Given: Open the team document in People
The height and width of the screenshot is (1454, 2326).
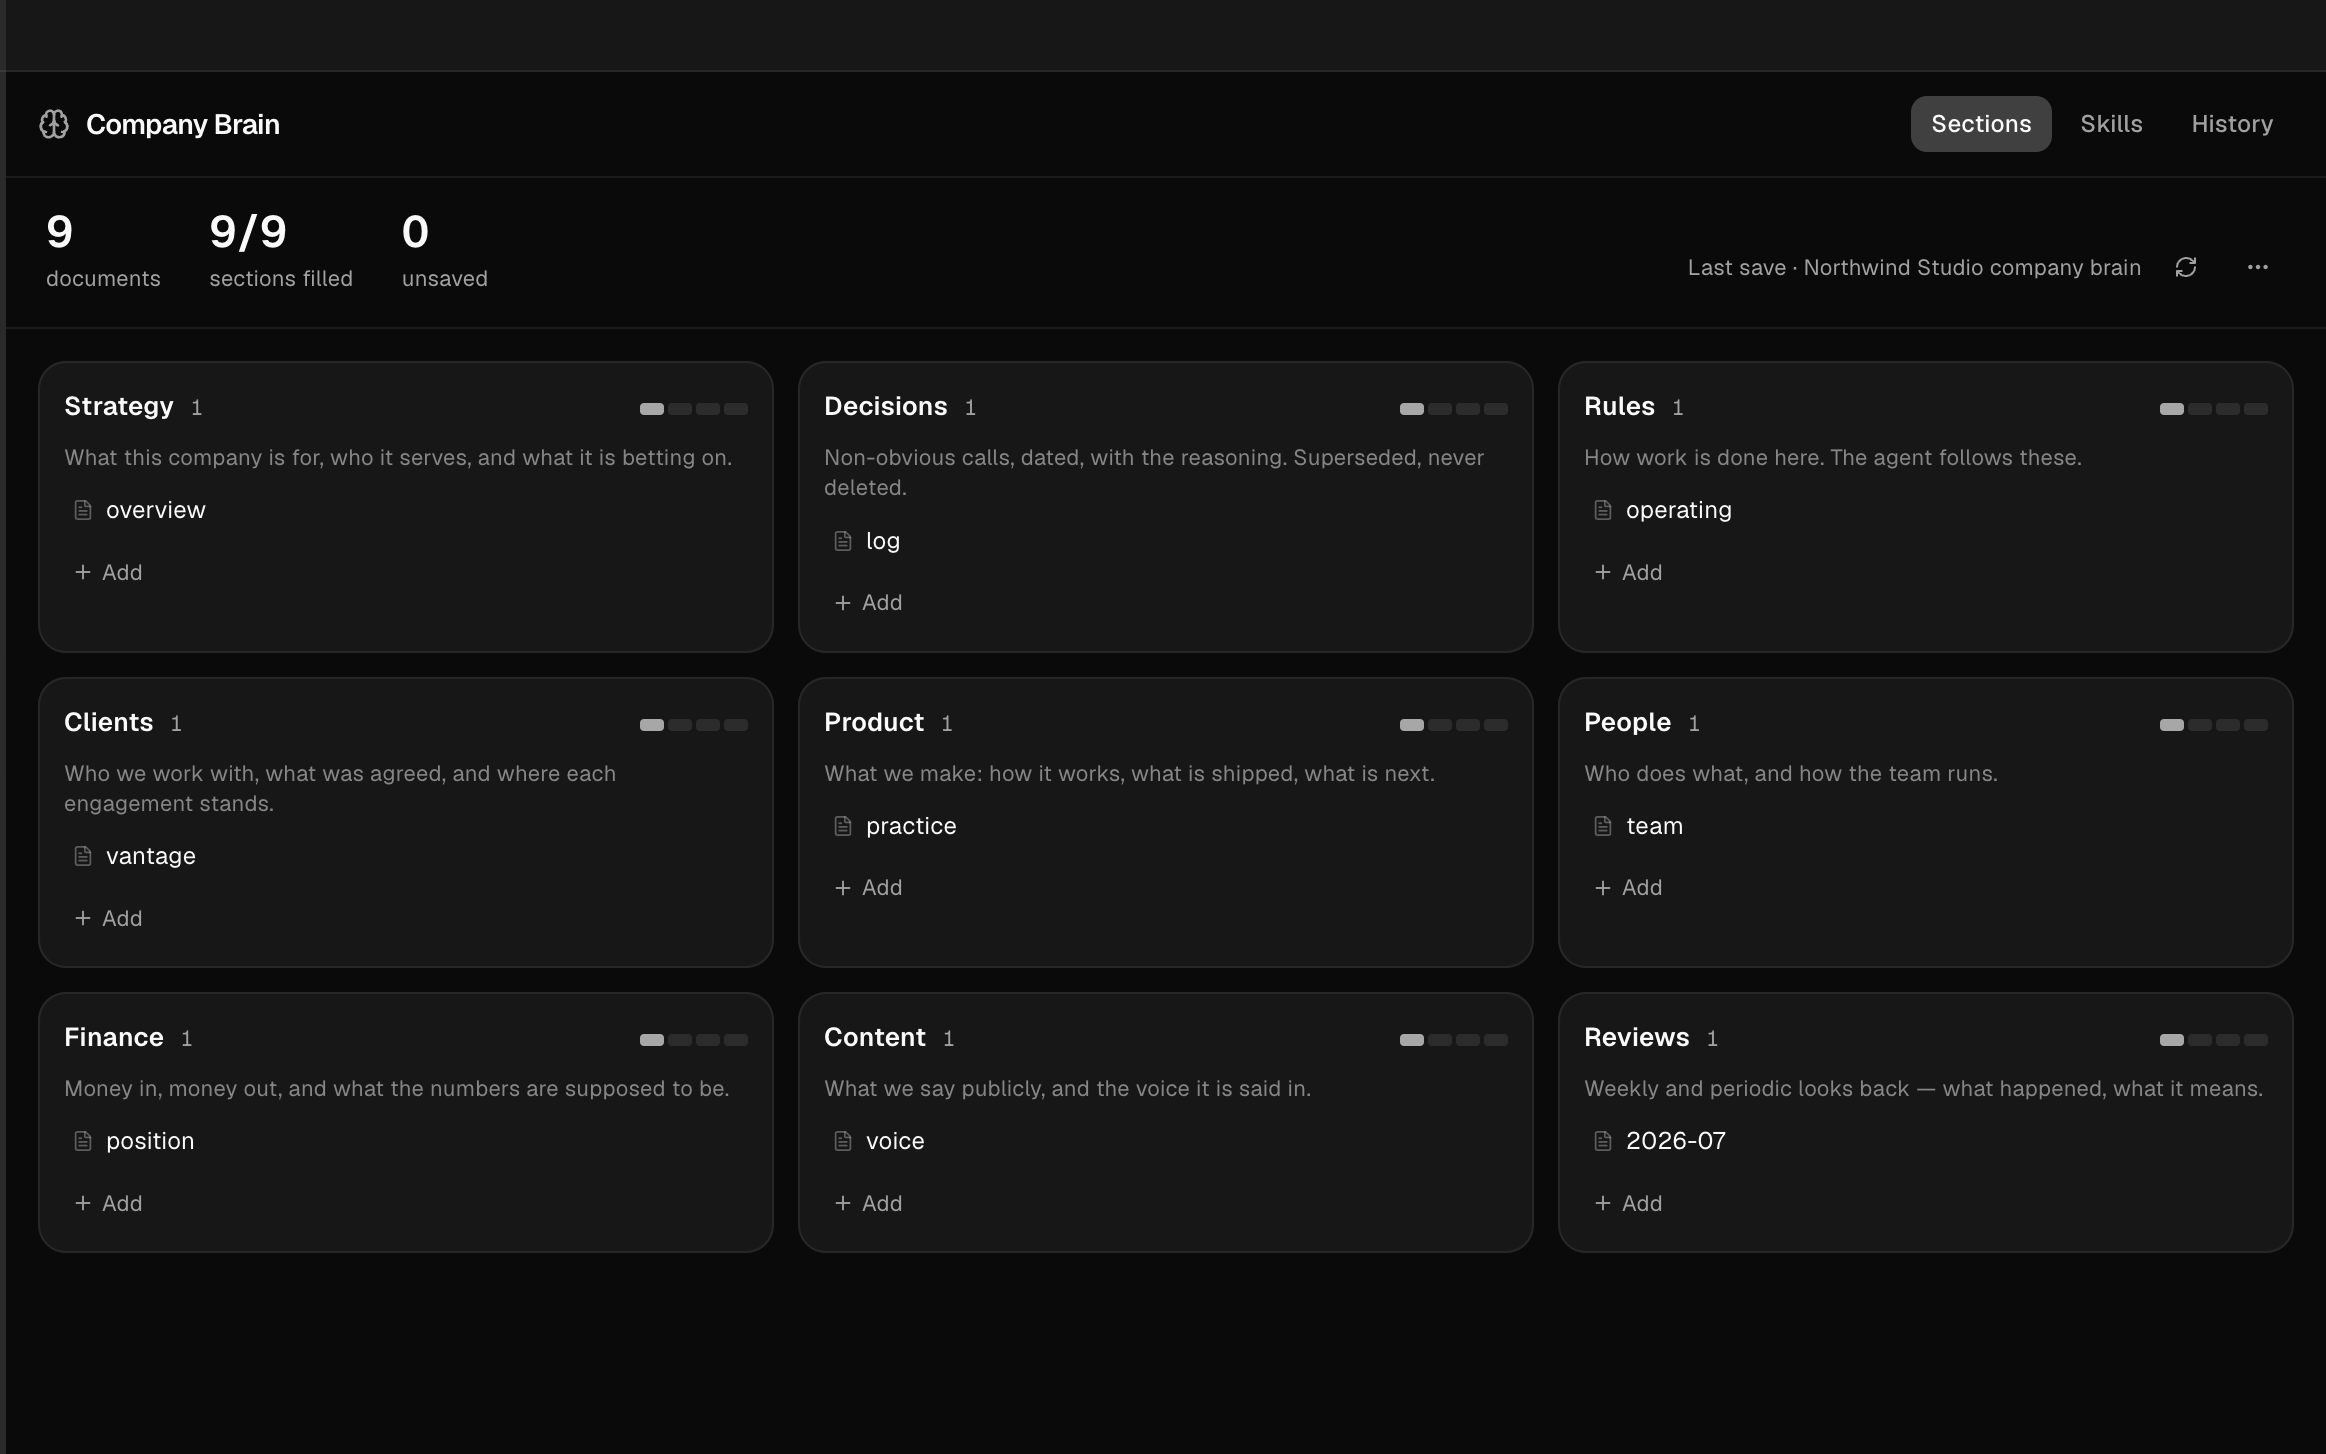Looking at the screenshot, I should (x=1654, y=826).
